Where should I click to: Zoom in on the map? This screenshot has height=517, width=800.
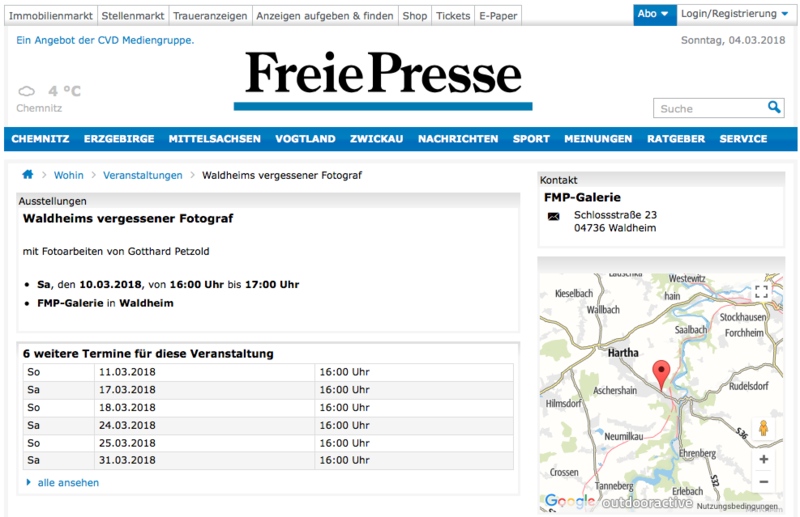pos(763,460)
